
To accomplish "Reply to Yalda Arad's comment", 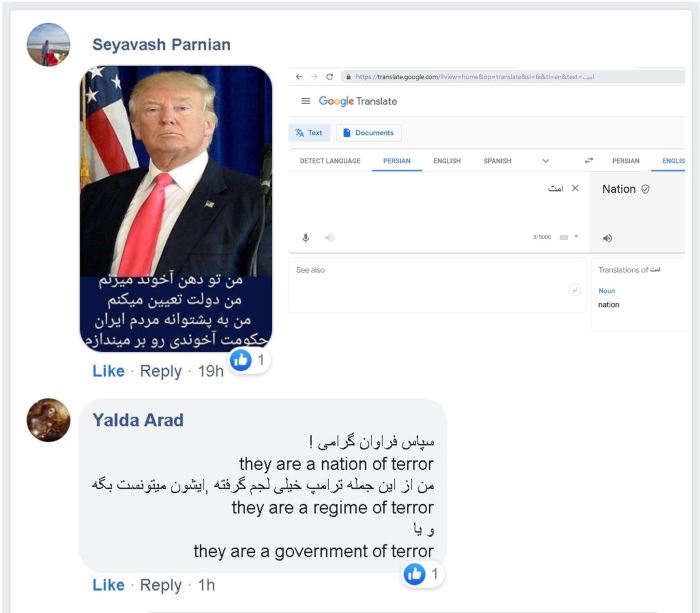I will point(161,585).
